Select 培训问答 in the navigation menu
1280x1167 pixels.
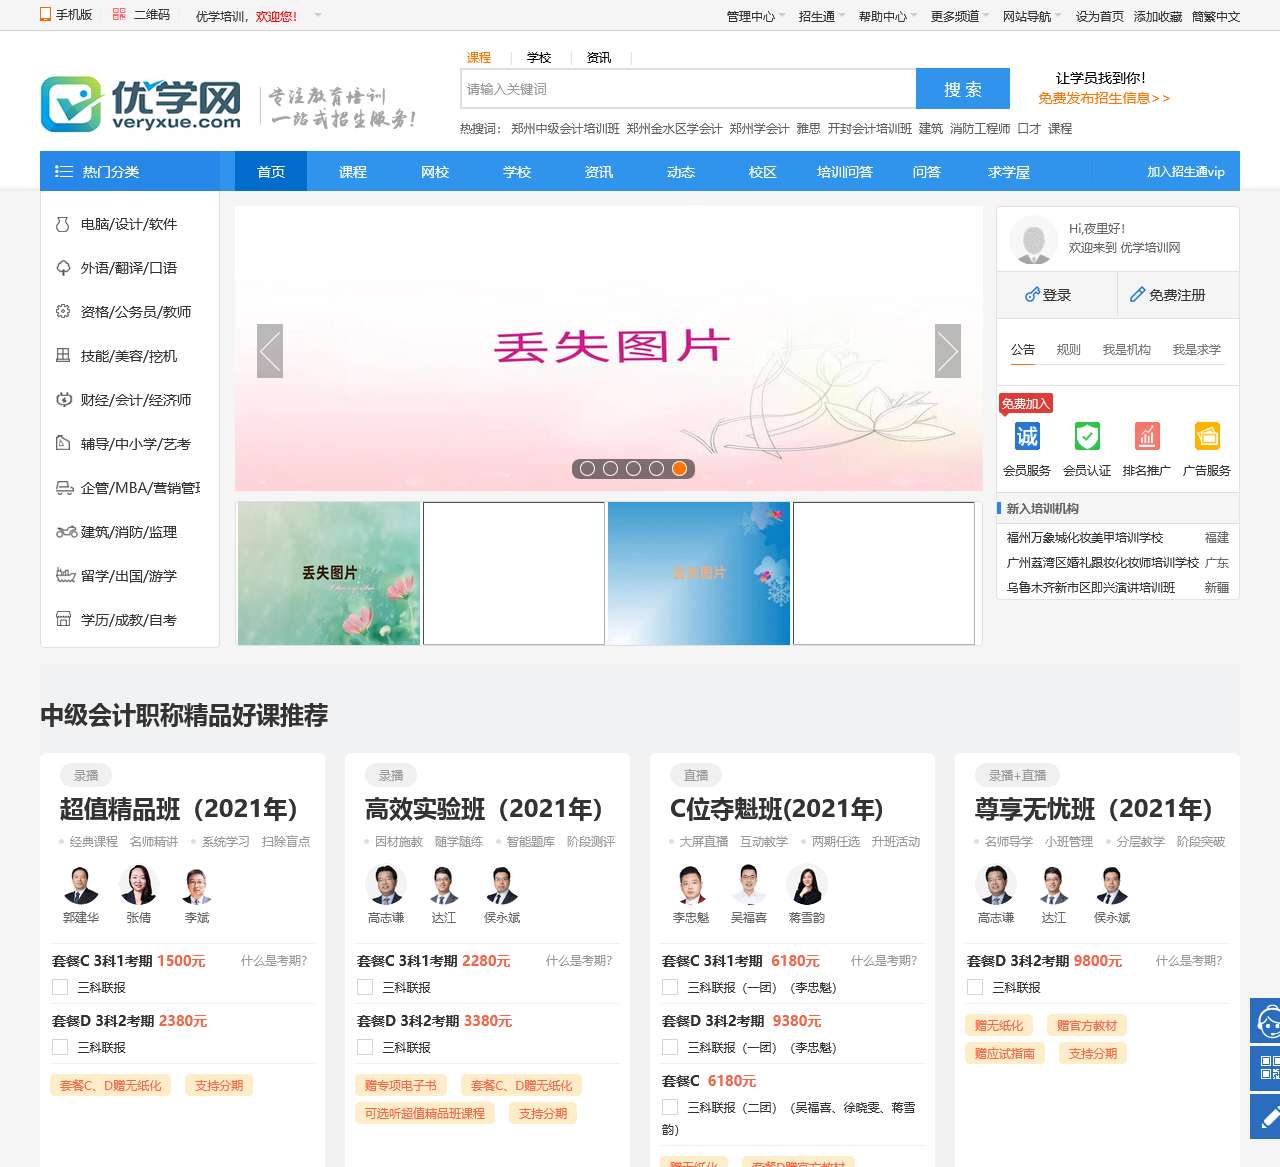click(x=844, y=171)
